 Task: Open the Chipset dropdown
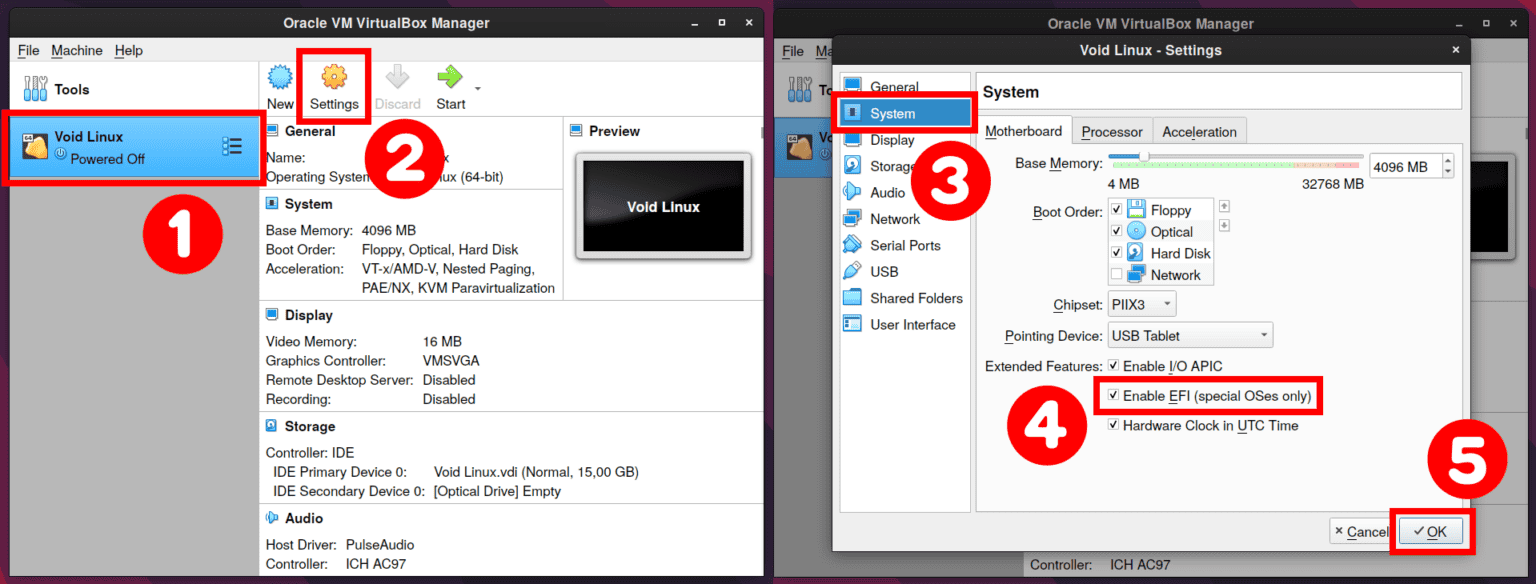click(1141, 303)
